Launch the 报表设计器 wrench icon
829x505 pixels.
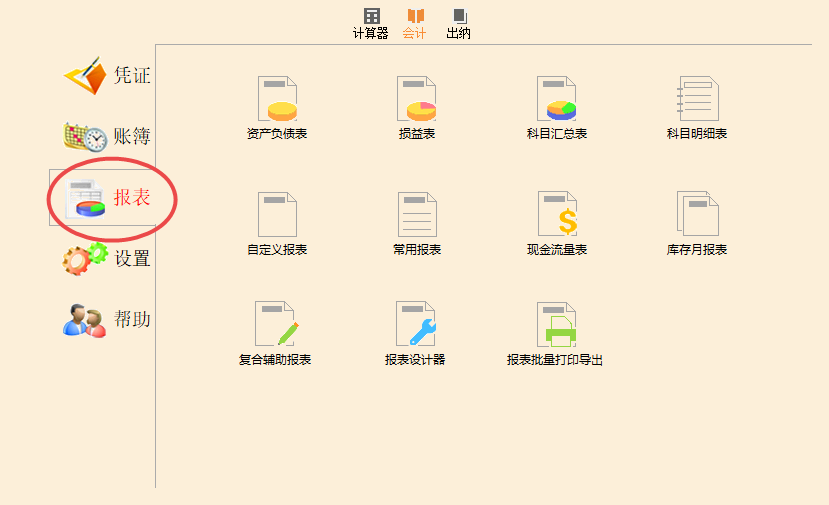pos(415,324)
